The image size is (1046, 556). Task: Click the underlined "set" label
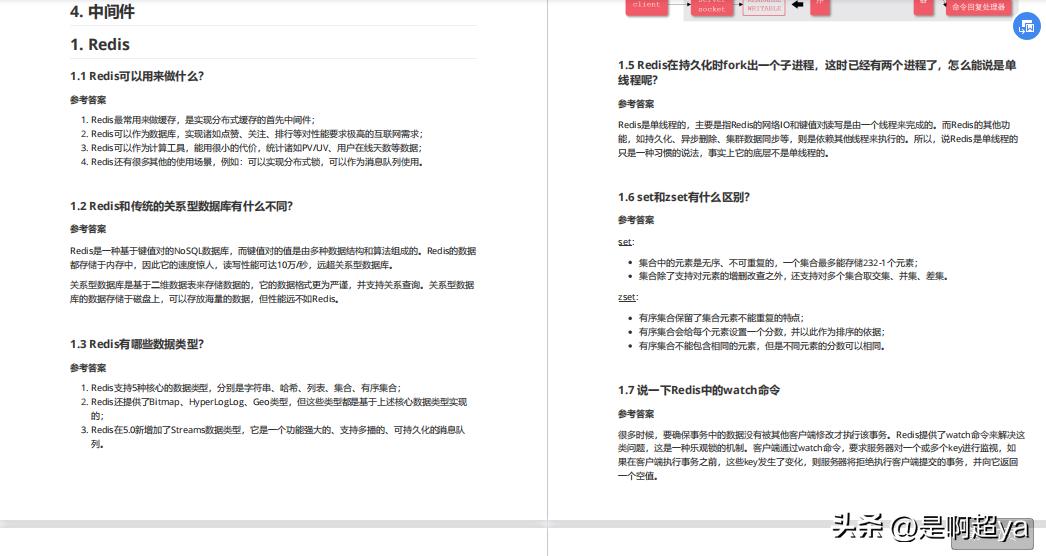click(625, 242)
